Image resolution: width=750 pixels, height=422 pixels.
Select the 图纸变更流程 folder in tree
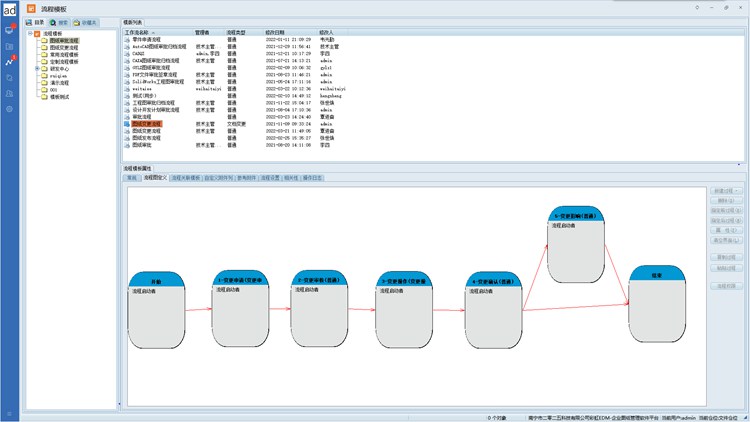[64, 47]
